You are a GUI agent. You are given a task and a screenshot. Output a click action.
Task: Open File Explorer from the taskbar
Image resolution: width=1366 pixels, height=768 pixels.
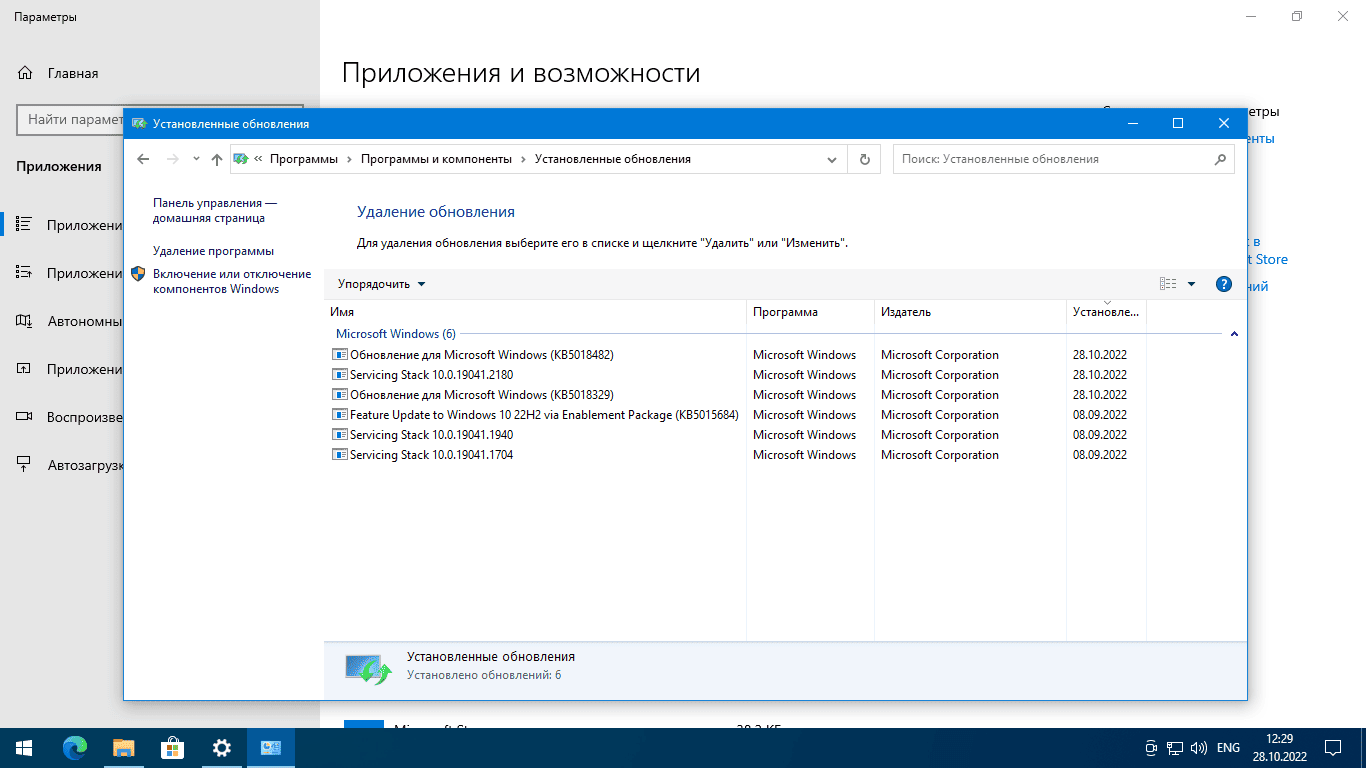pos(123,748)
